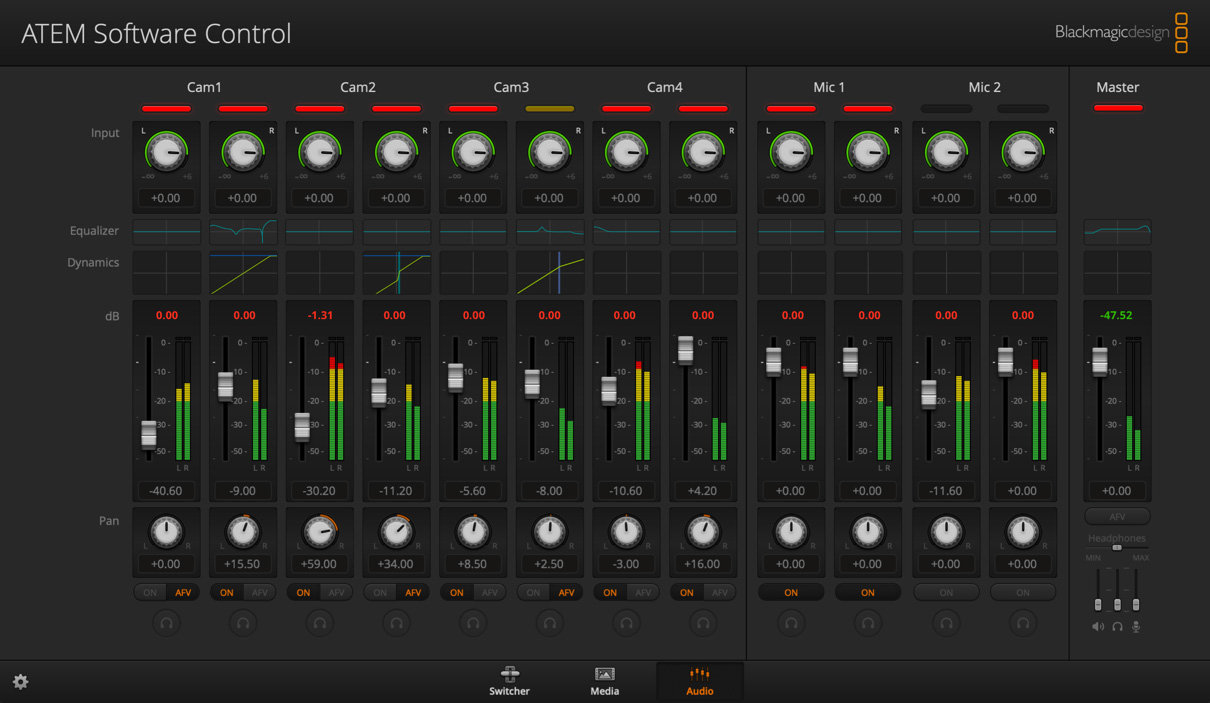Screen dimensions: 1210x703
Task: Click the microphone icon below the Master faders
Action: coord(1136,627)
